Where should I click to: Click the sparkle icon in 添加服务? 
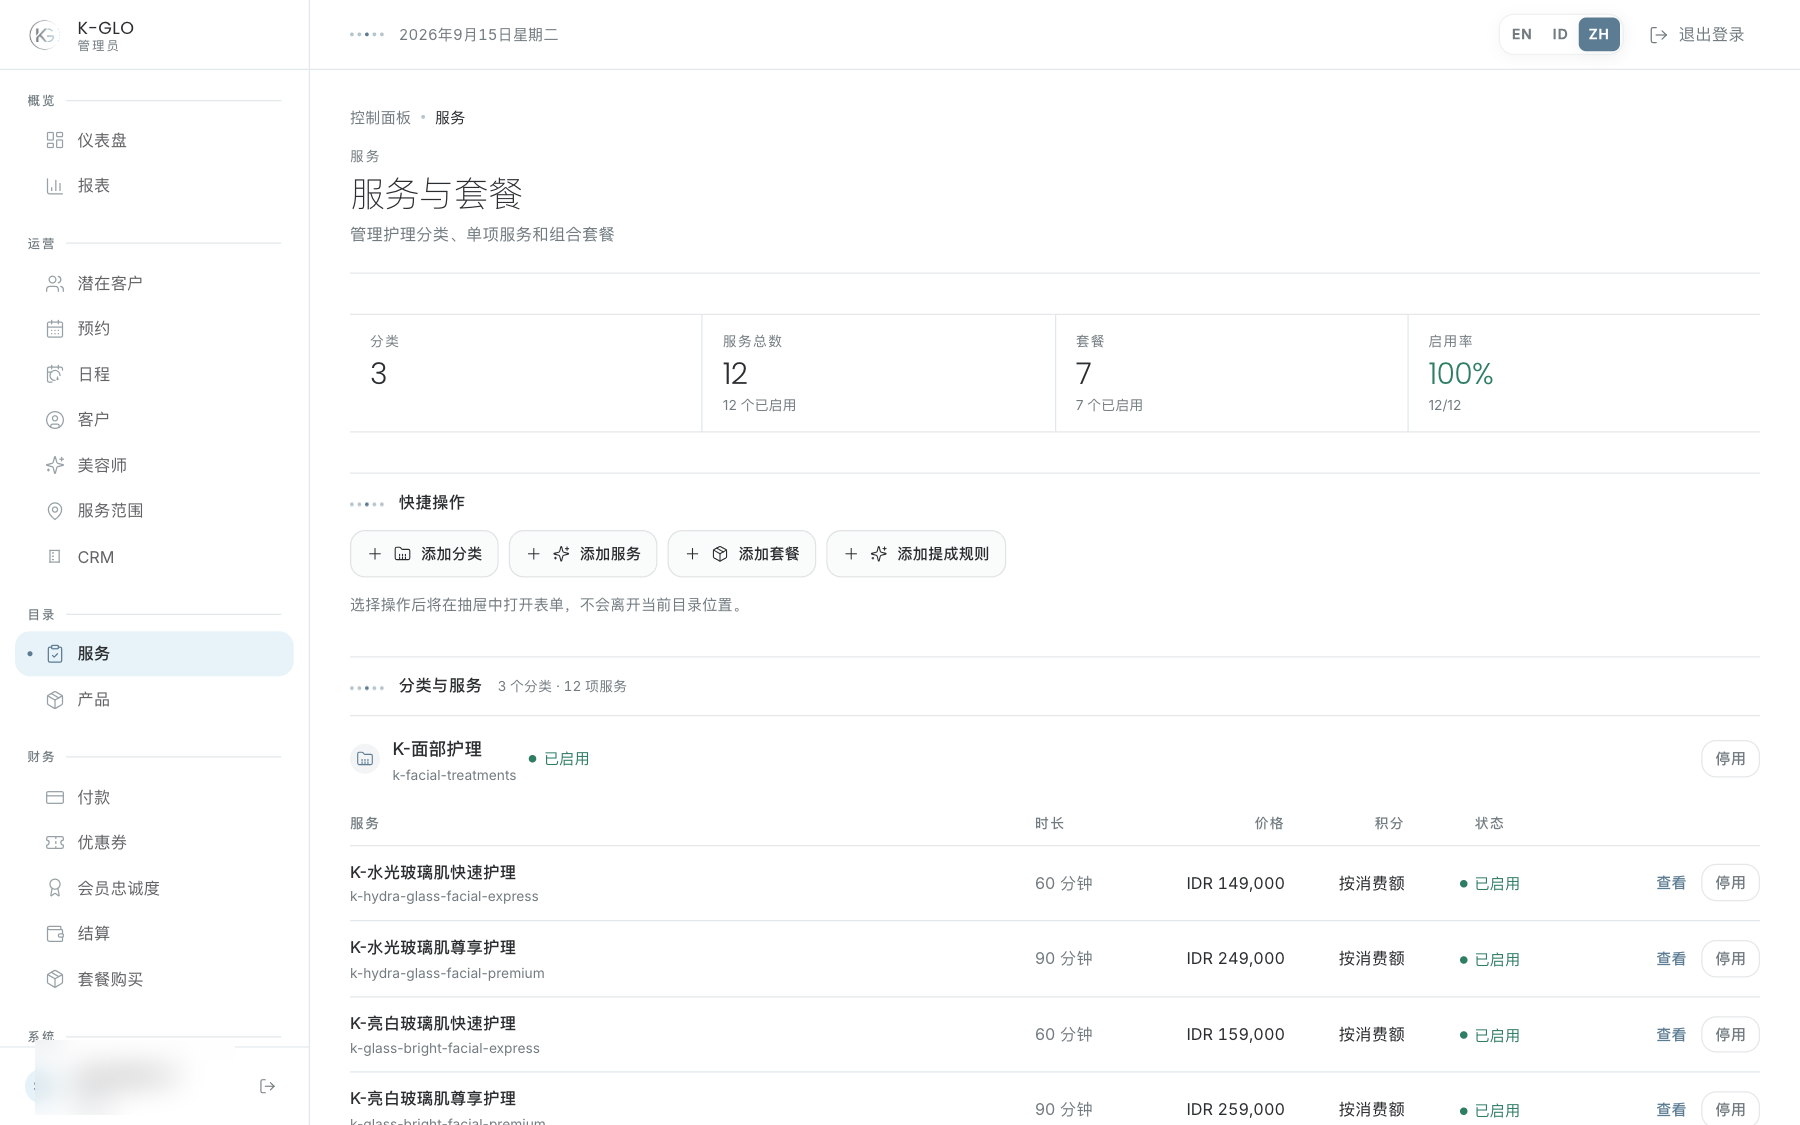(x=561, y=554)
